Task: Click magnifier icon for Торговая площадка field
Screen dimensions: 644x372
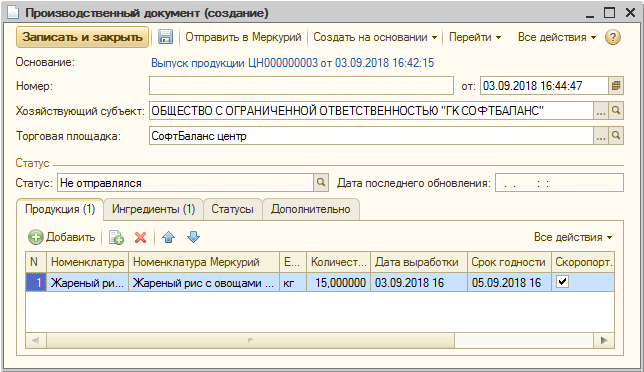Action: click(x=616, y=135)
